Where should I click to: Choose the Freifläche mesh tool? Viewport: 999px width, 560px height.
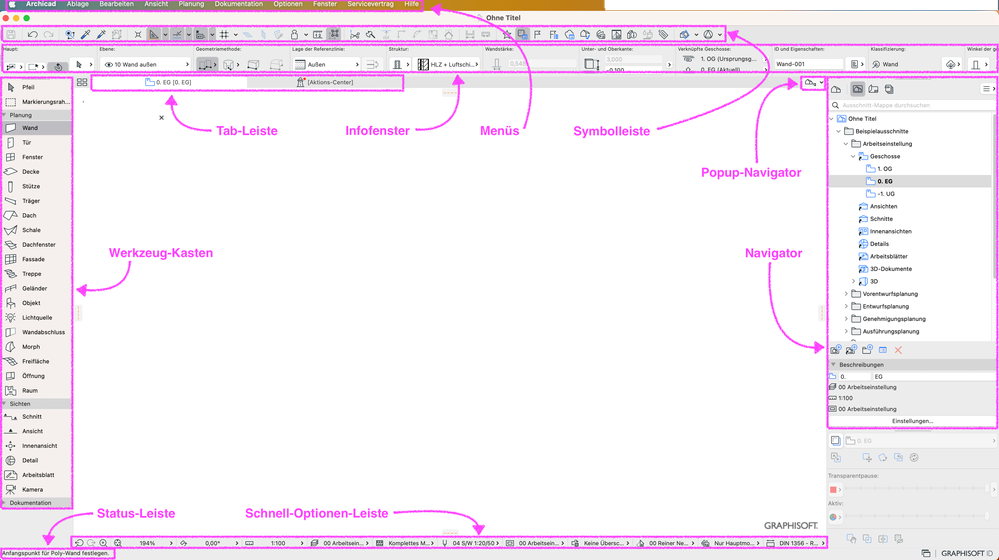click(37, 362)
